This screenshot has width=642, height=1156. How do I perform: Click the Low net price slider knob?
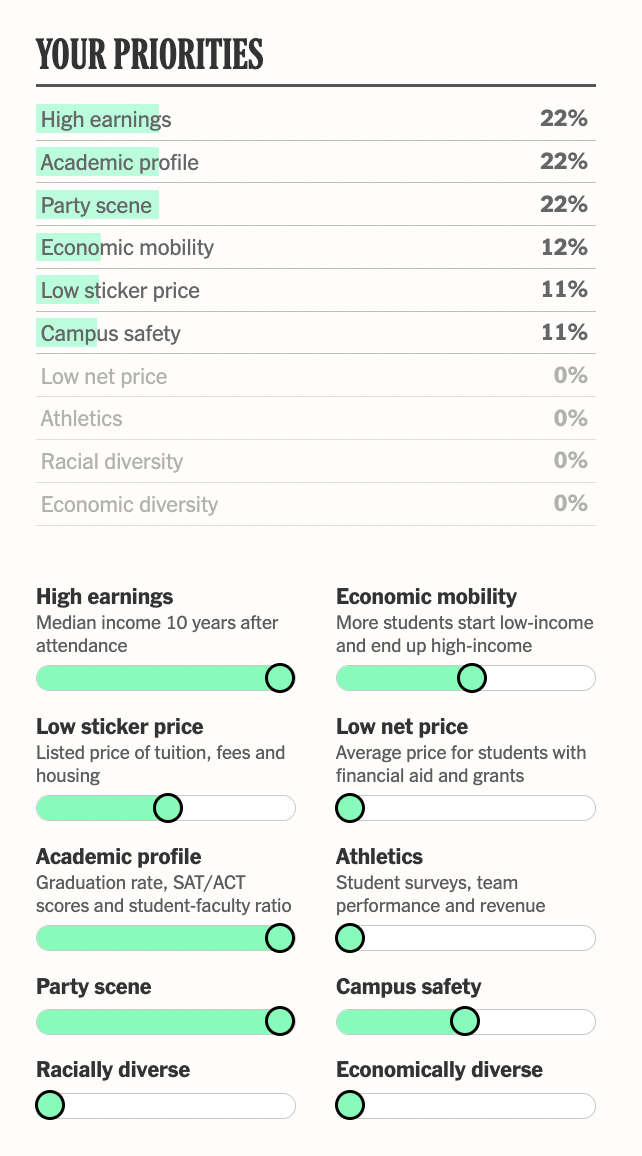pos(350,808)
